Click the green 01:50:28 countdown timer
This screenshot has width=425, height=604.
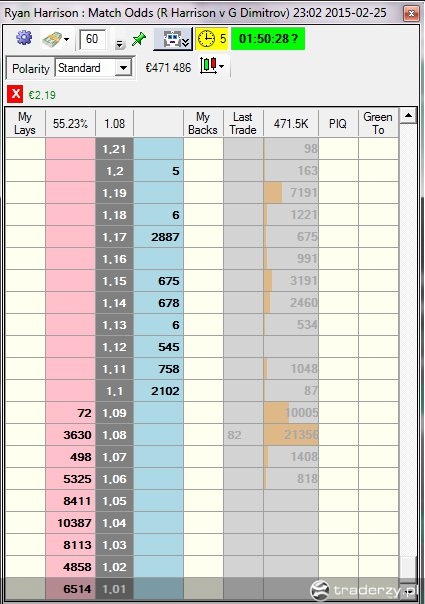(268, 39)
